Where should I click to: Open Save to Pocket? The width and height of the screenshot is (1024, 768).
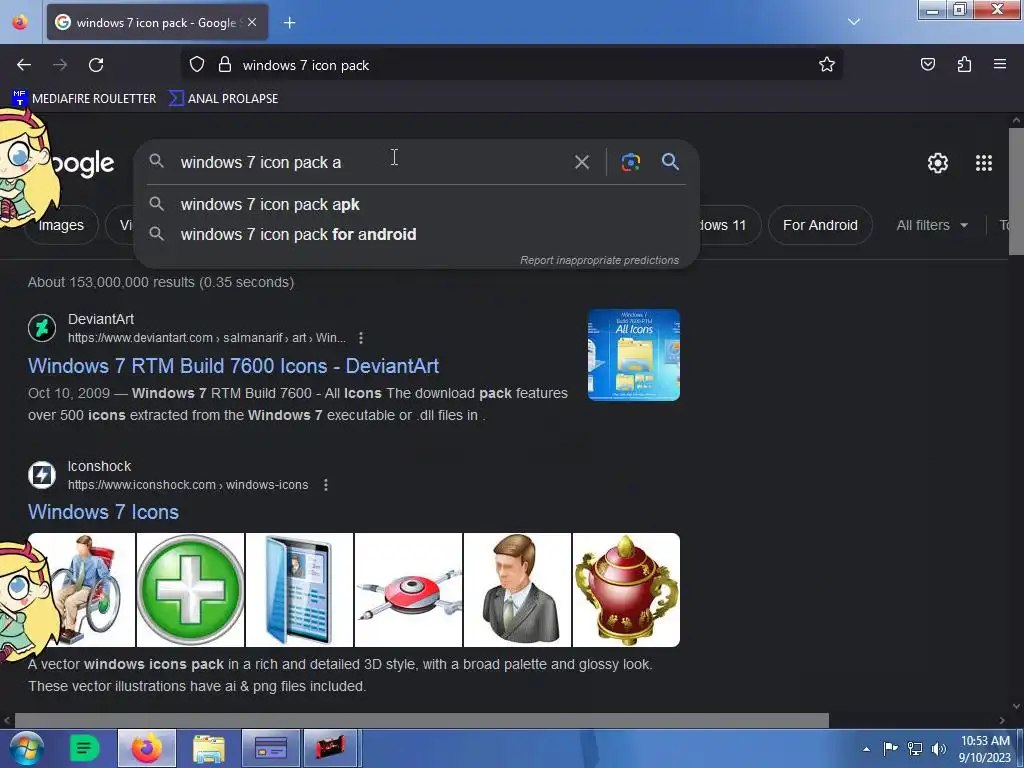[927, 65]
